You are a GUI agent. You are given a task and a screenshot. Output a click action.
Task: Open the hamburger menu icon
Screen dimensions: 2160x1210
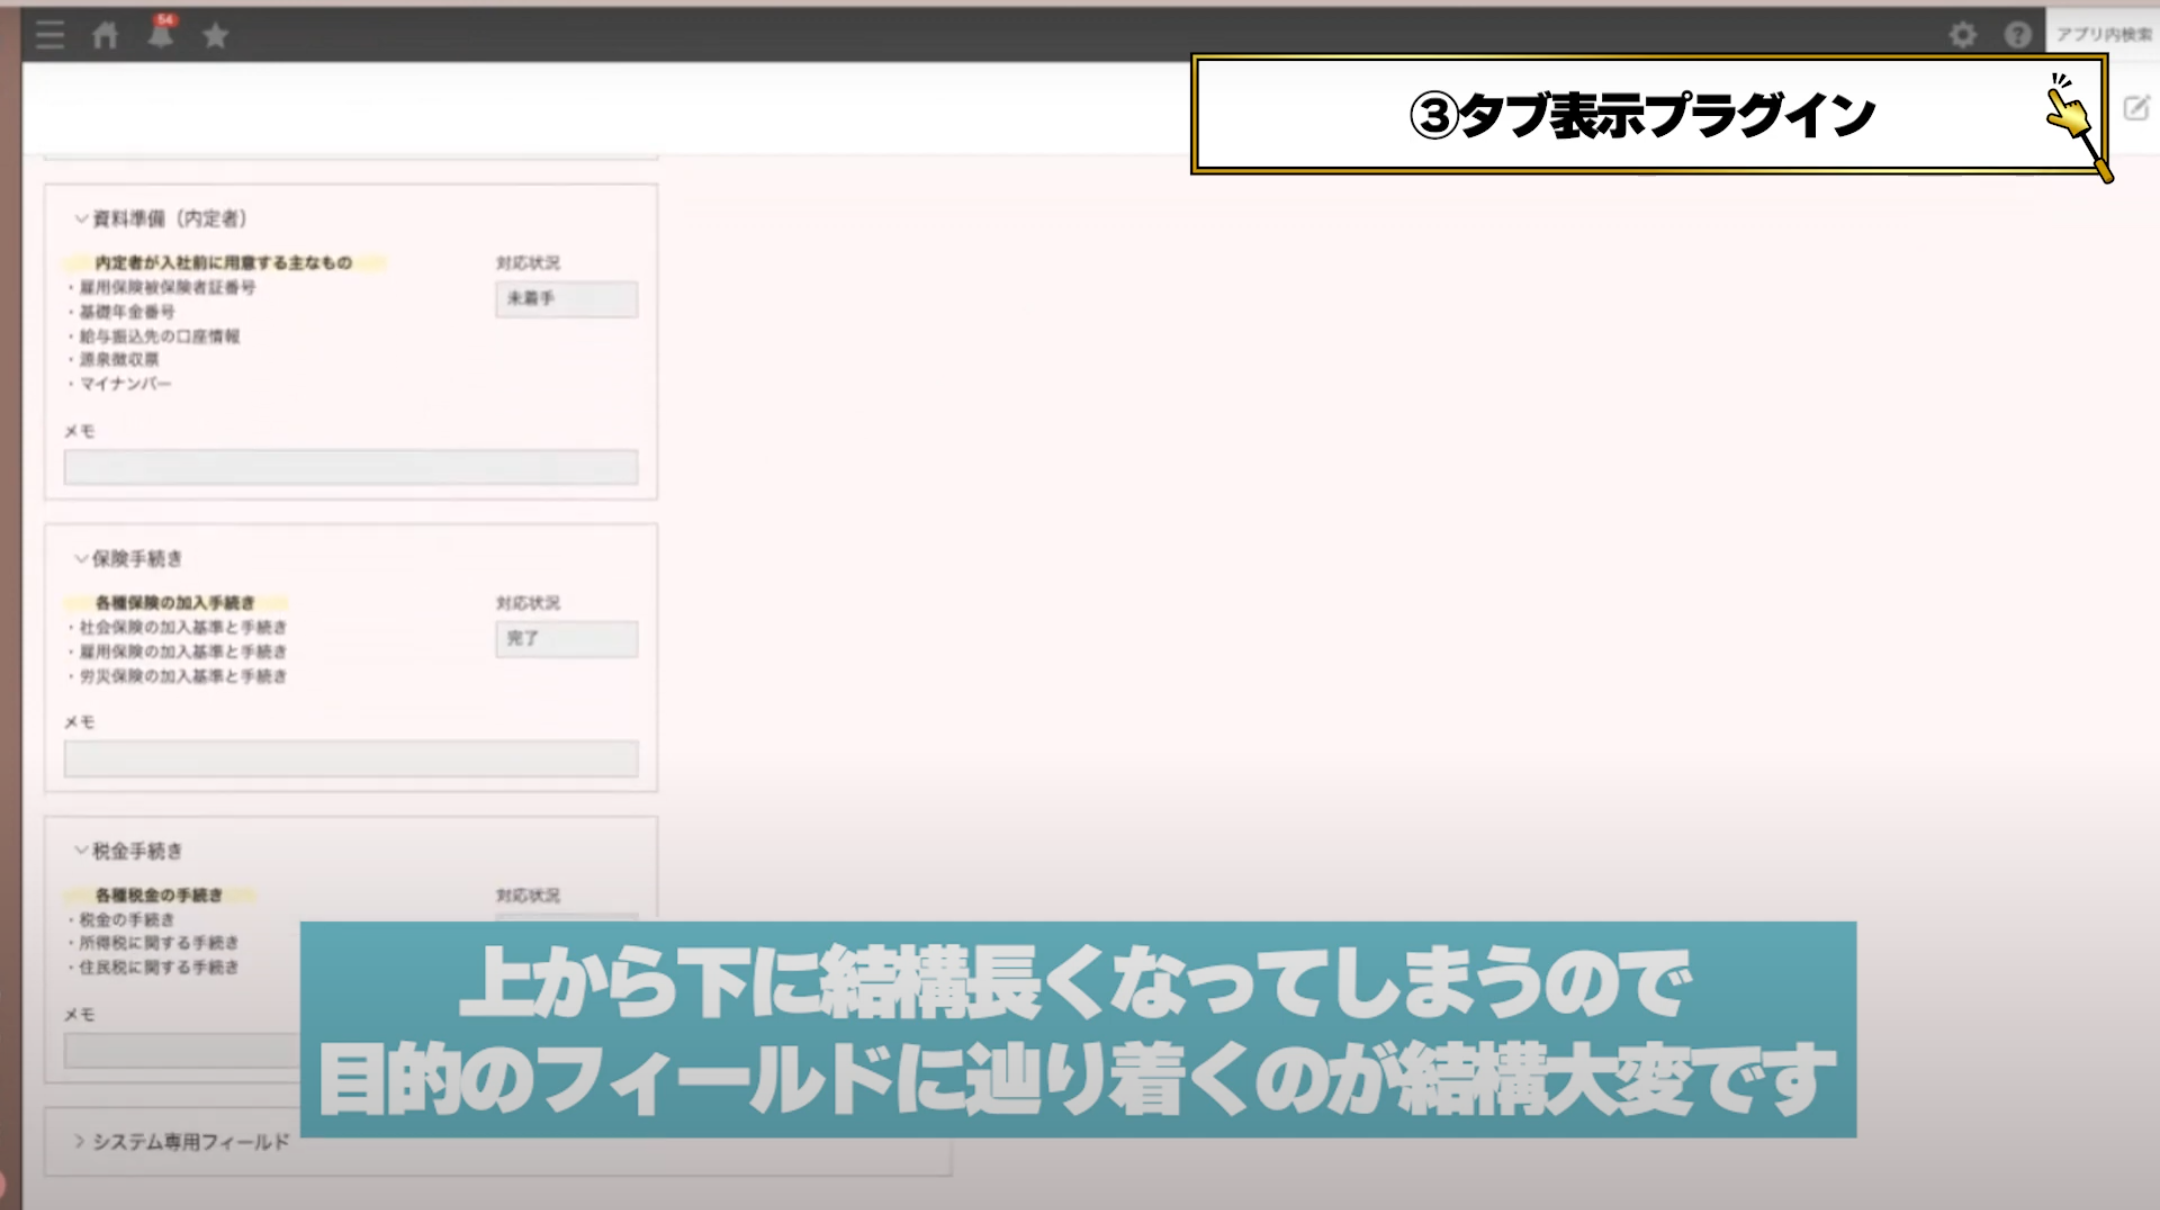click(x=50, y=35)
